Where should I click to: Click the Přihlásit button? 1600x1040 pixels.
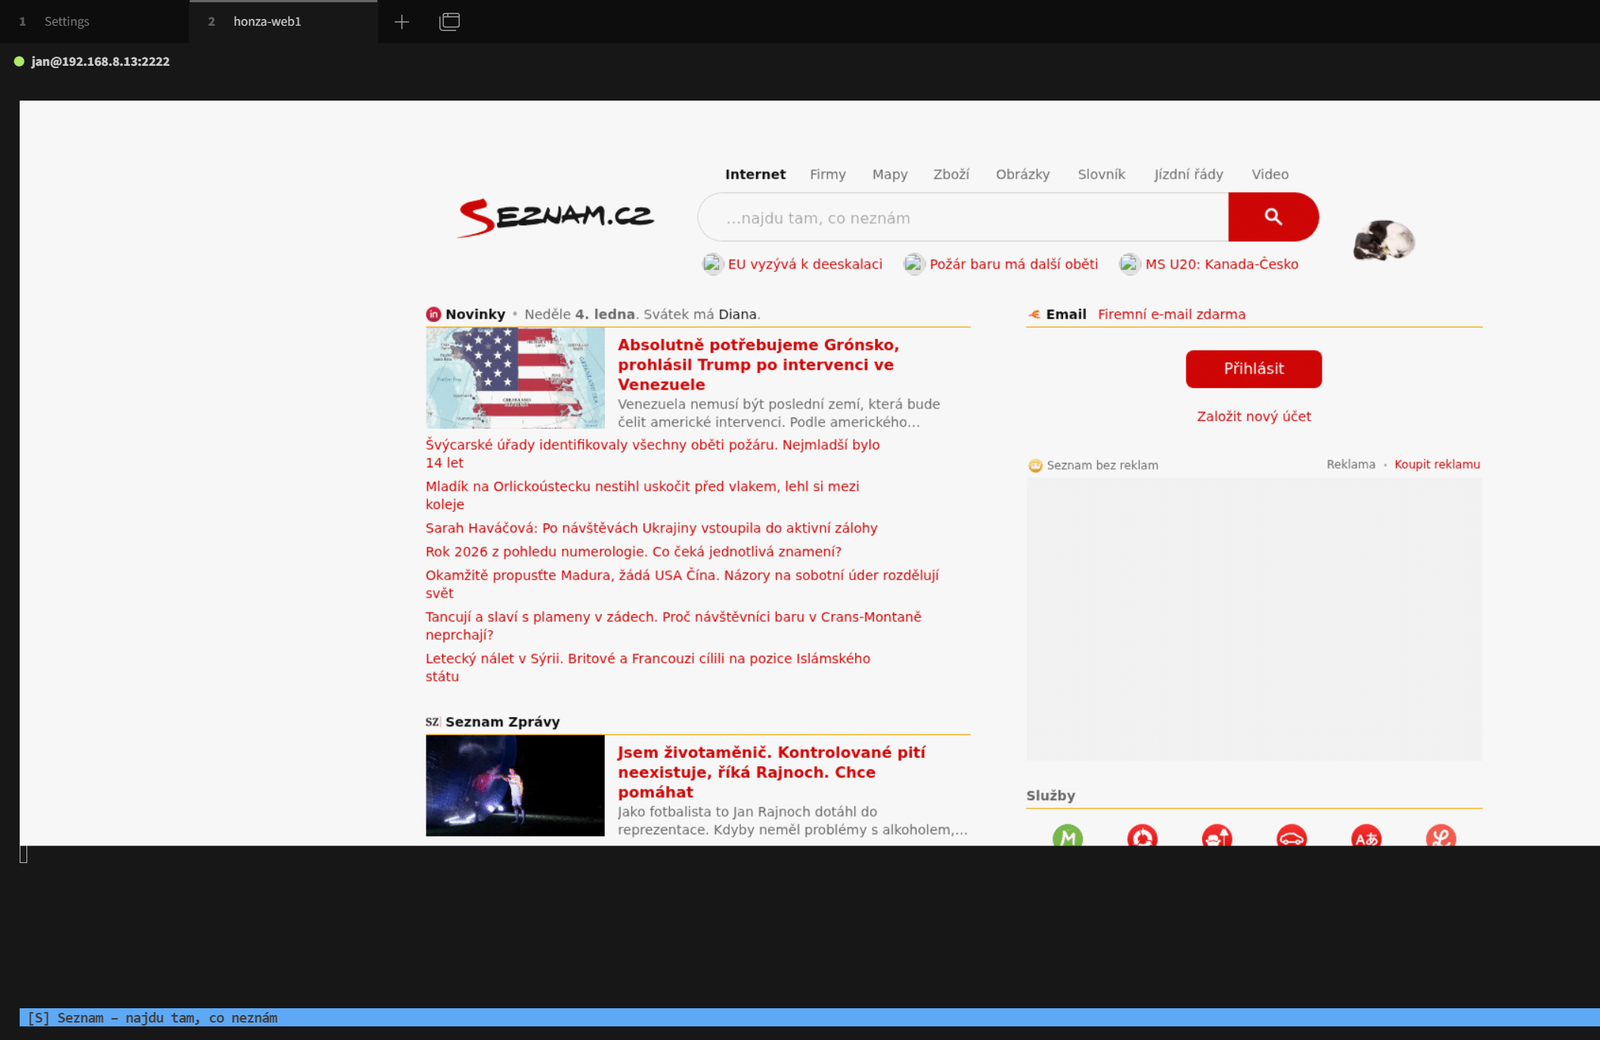pos(1254,369)
